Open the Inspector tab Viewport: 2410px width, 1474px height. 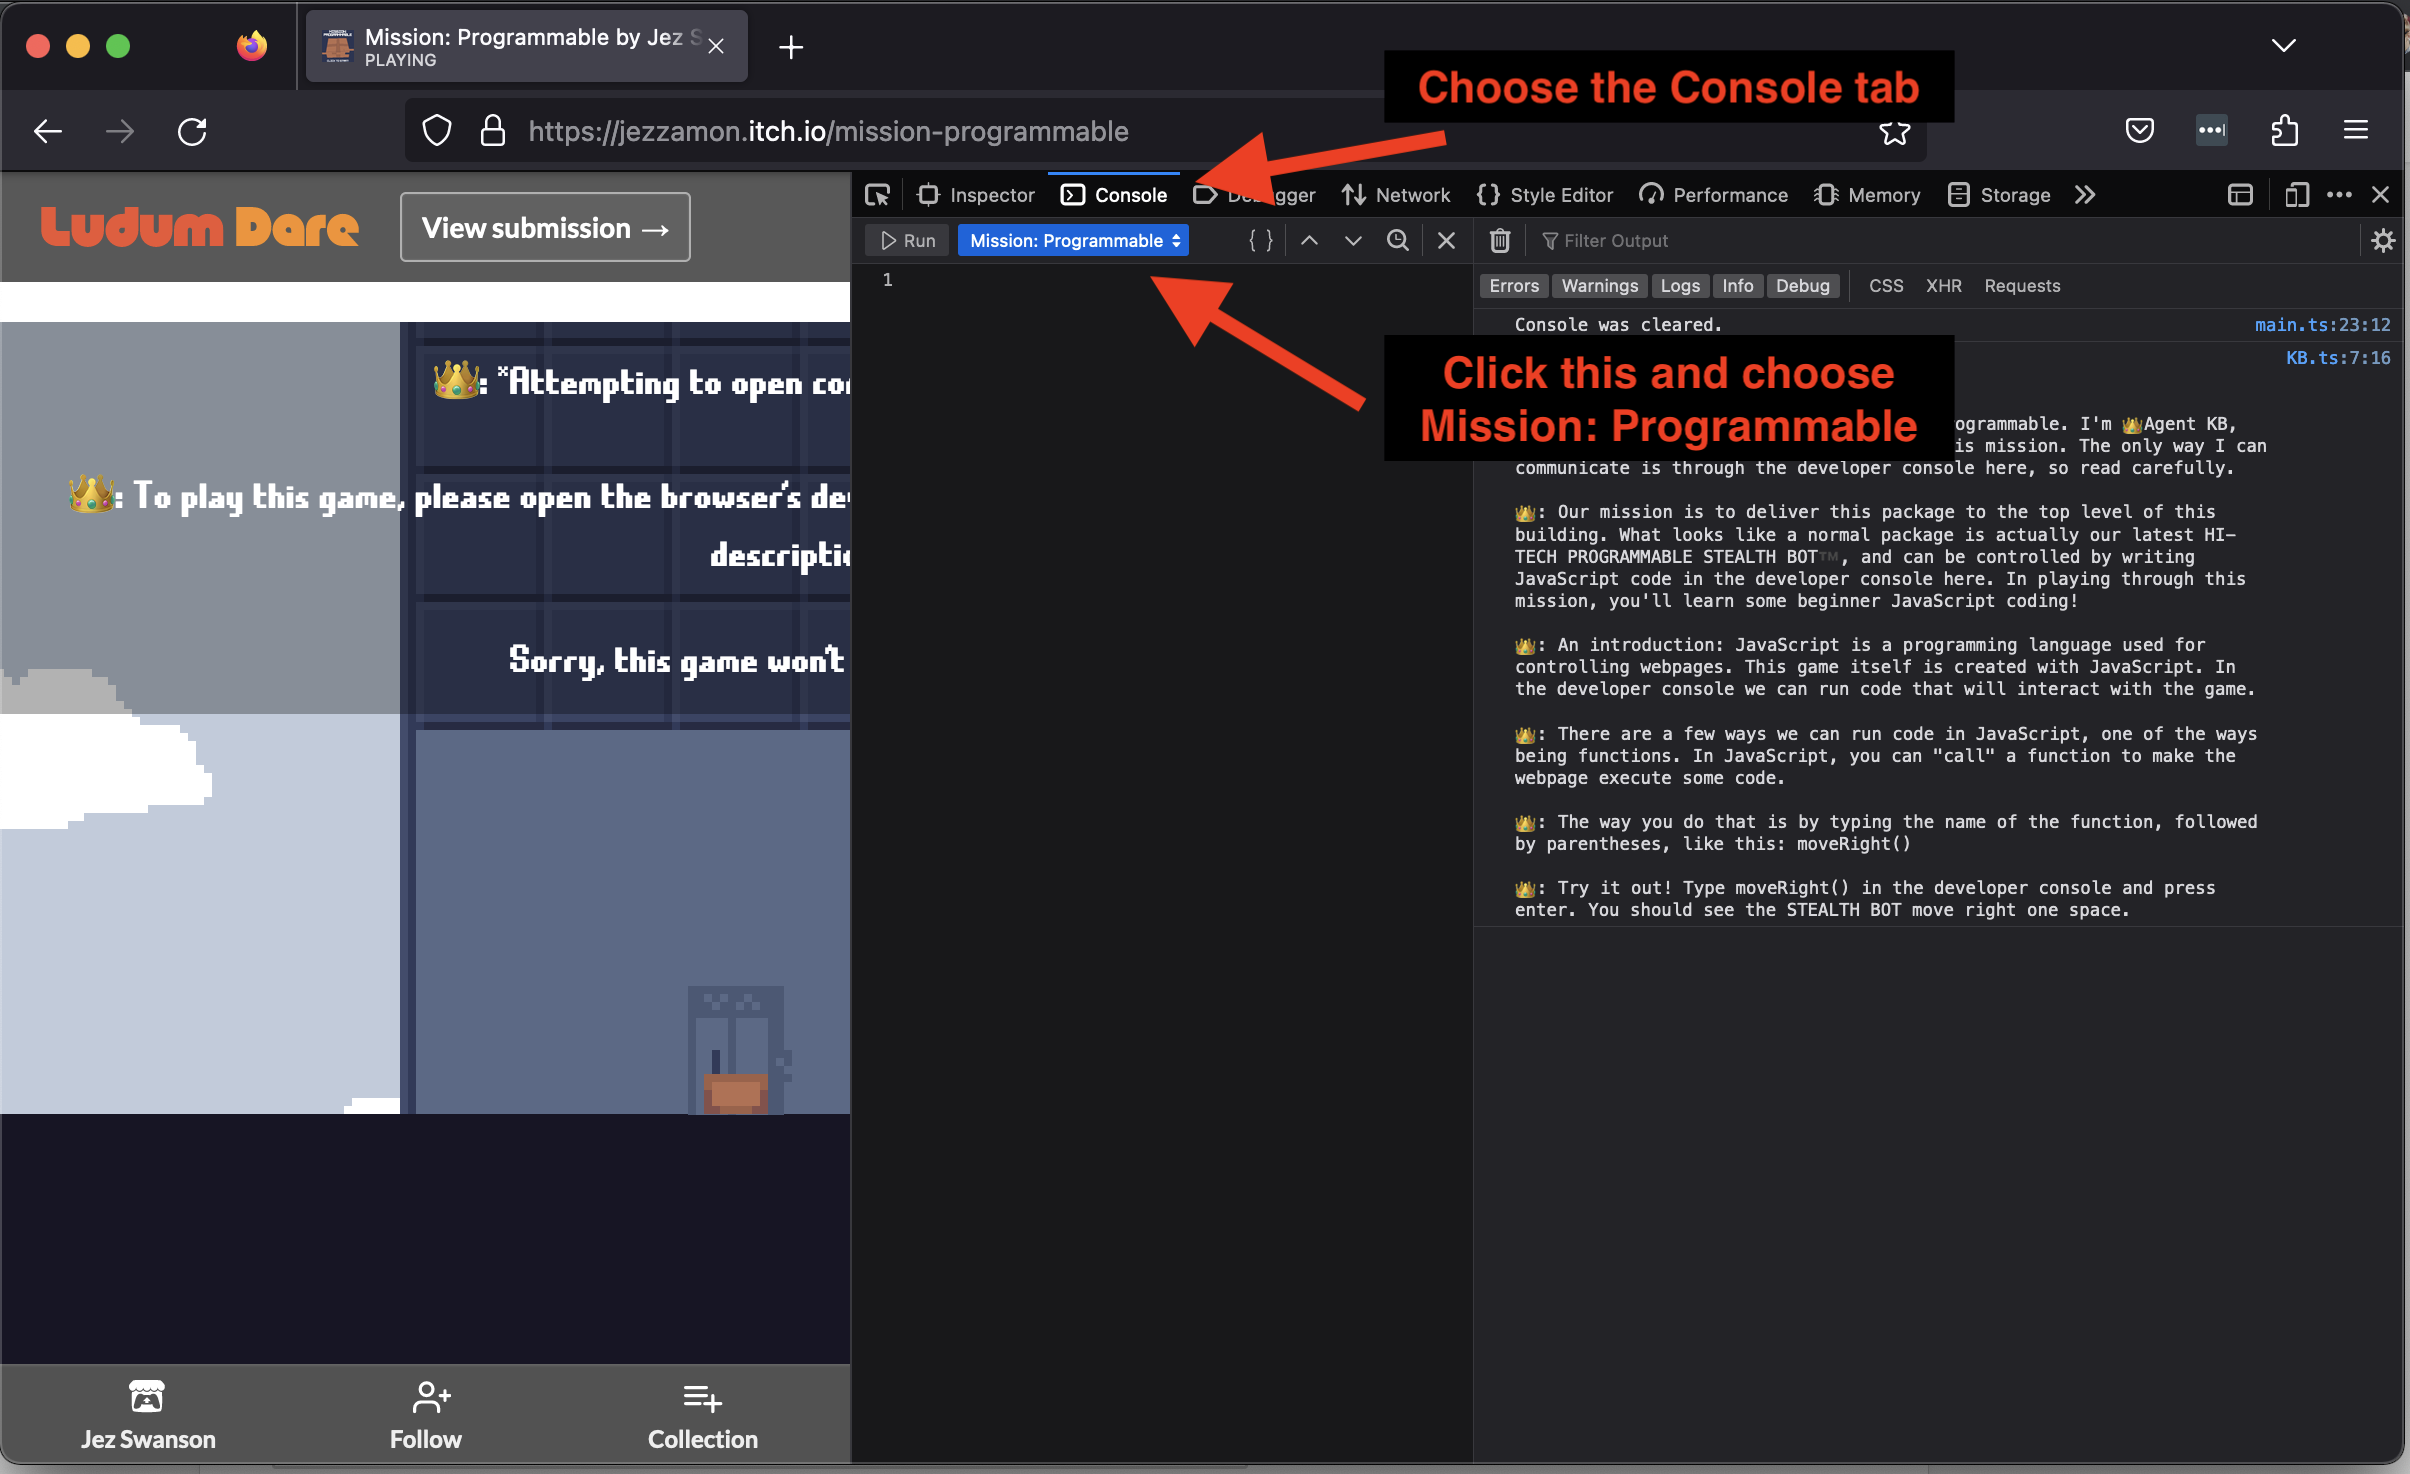click(975, 195)
